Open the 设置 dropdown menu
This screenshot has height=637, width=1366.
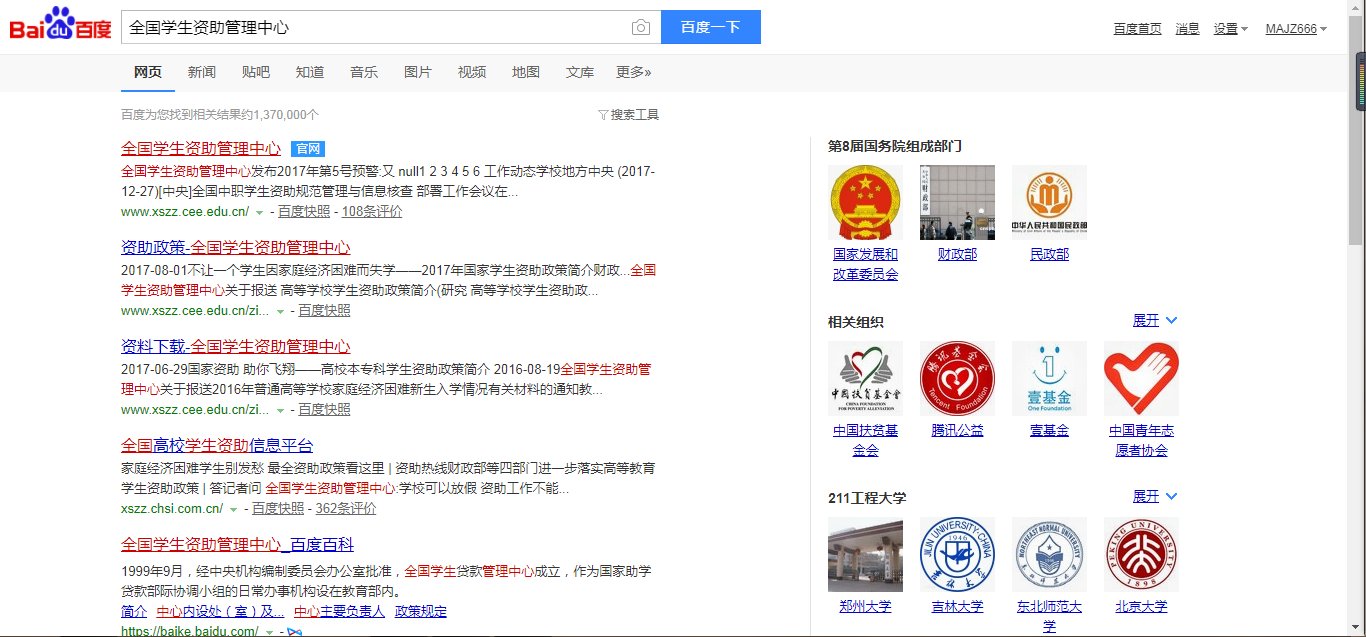(1229, 29)
